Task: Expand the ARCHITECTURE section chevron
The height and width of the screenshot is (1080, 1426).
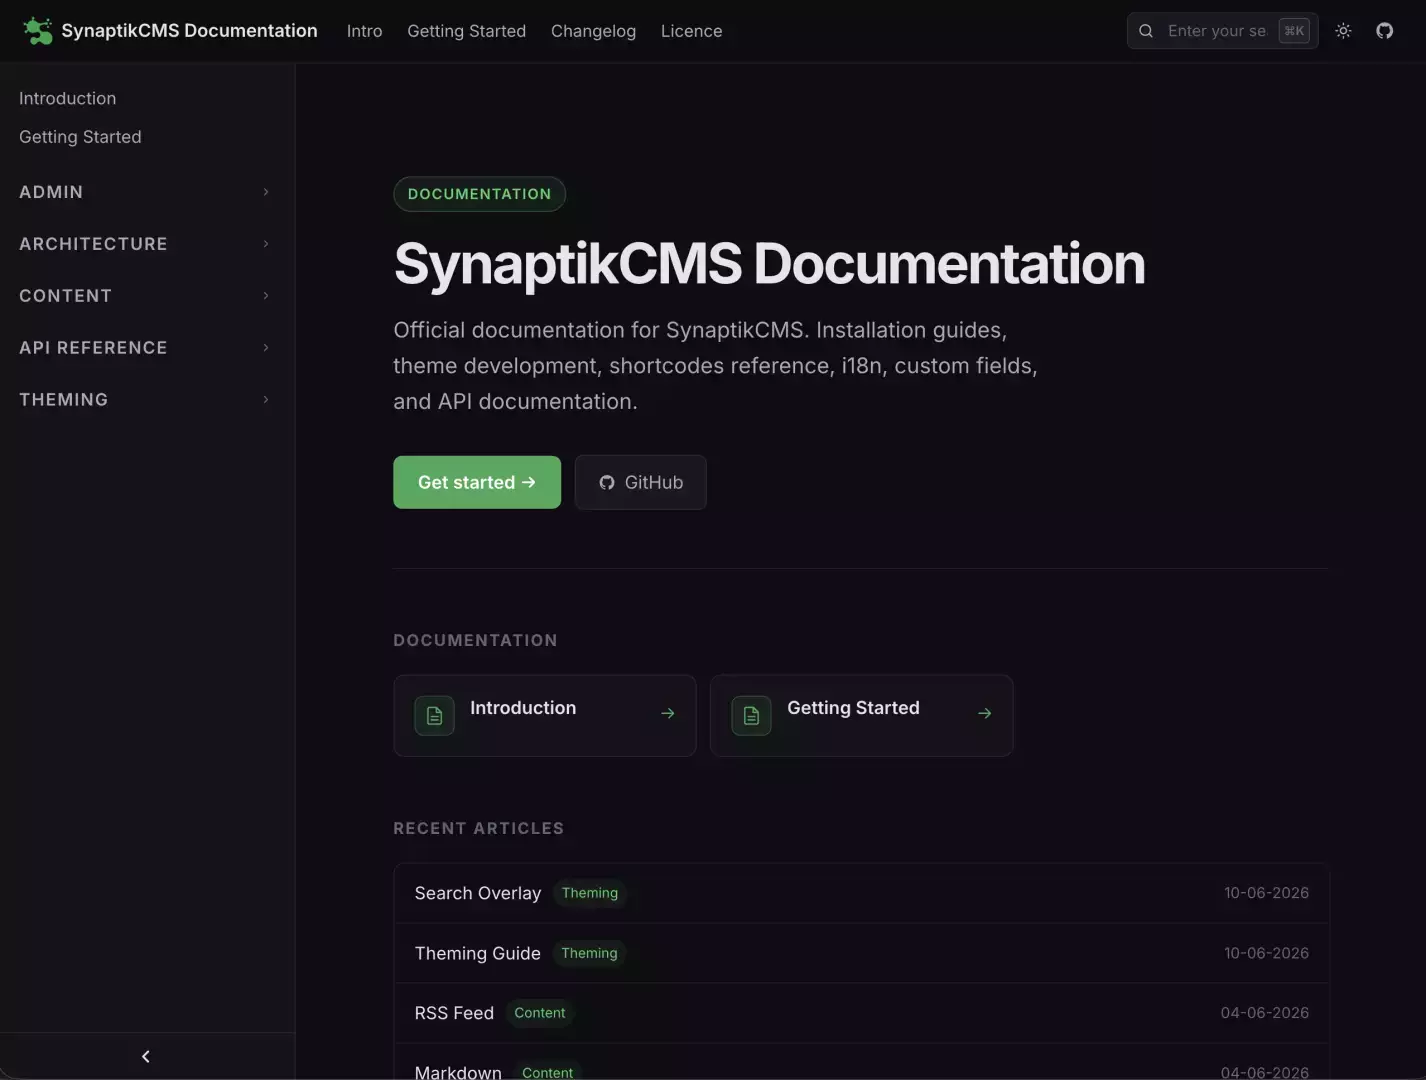Action: [266, 244]
